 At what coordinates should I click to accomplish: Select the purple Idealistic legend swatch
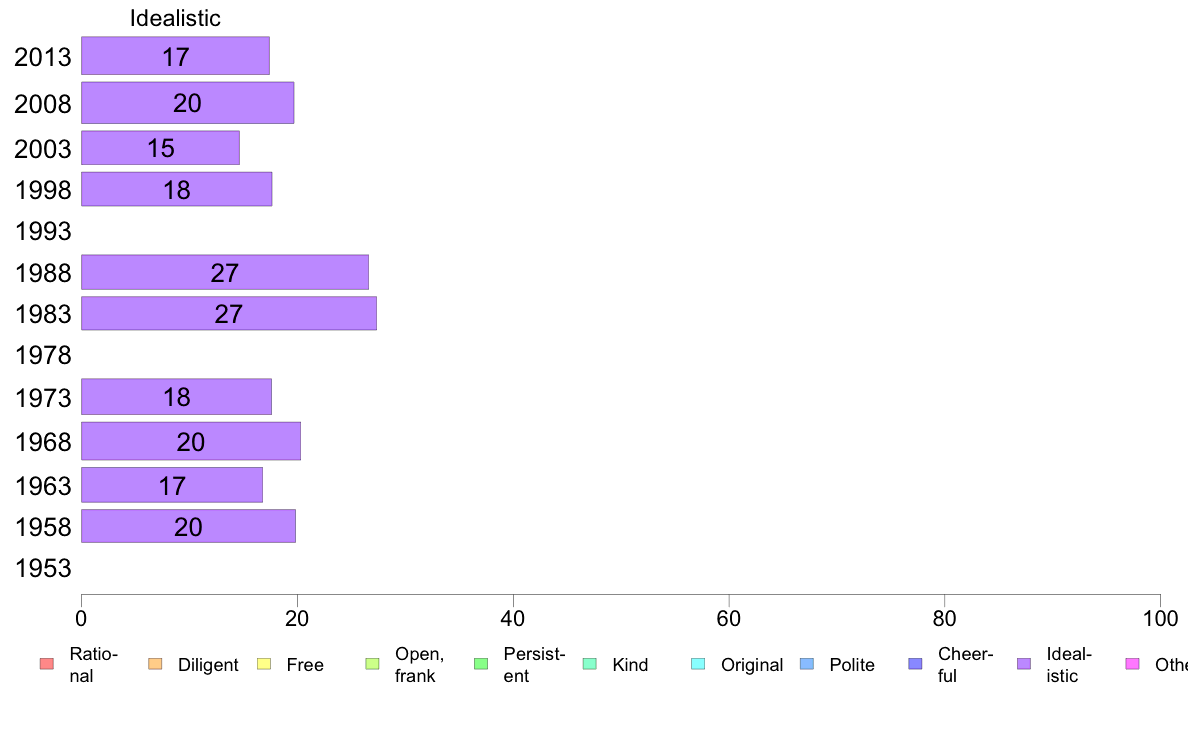pos(1024,664)
